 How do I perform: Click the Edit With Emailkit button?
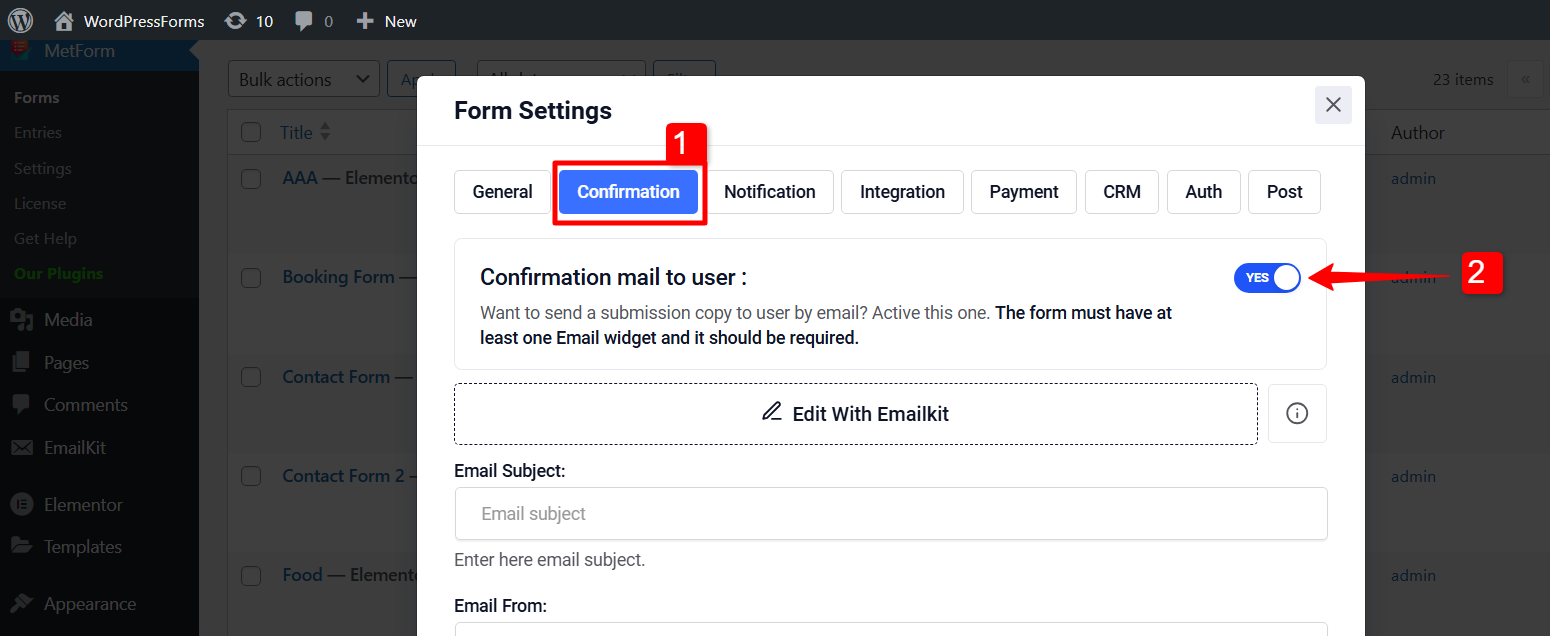(x=856, y=413)
